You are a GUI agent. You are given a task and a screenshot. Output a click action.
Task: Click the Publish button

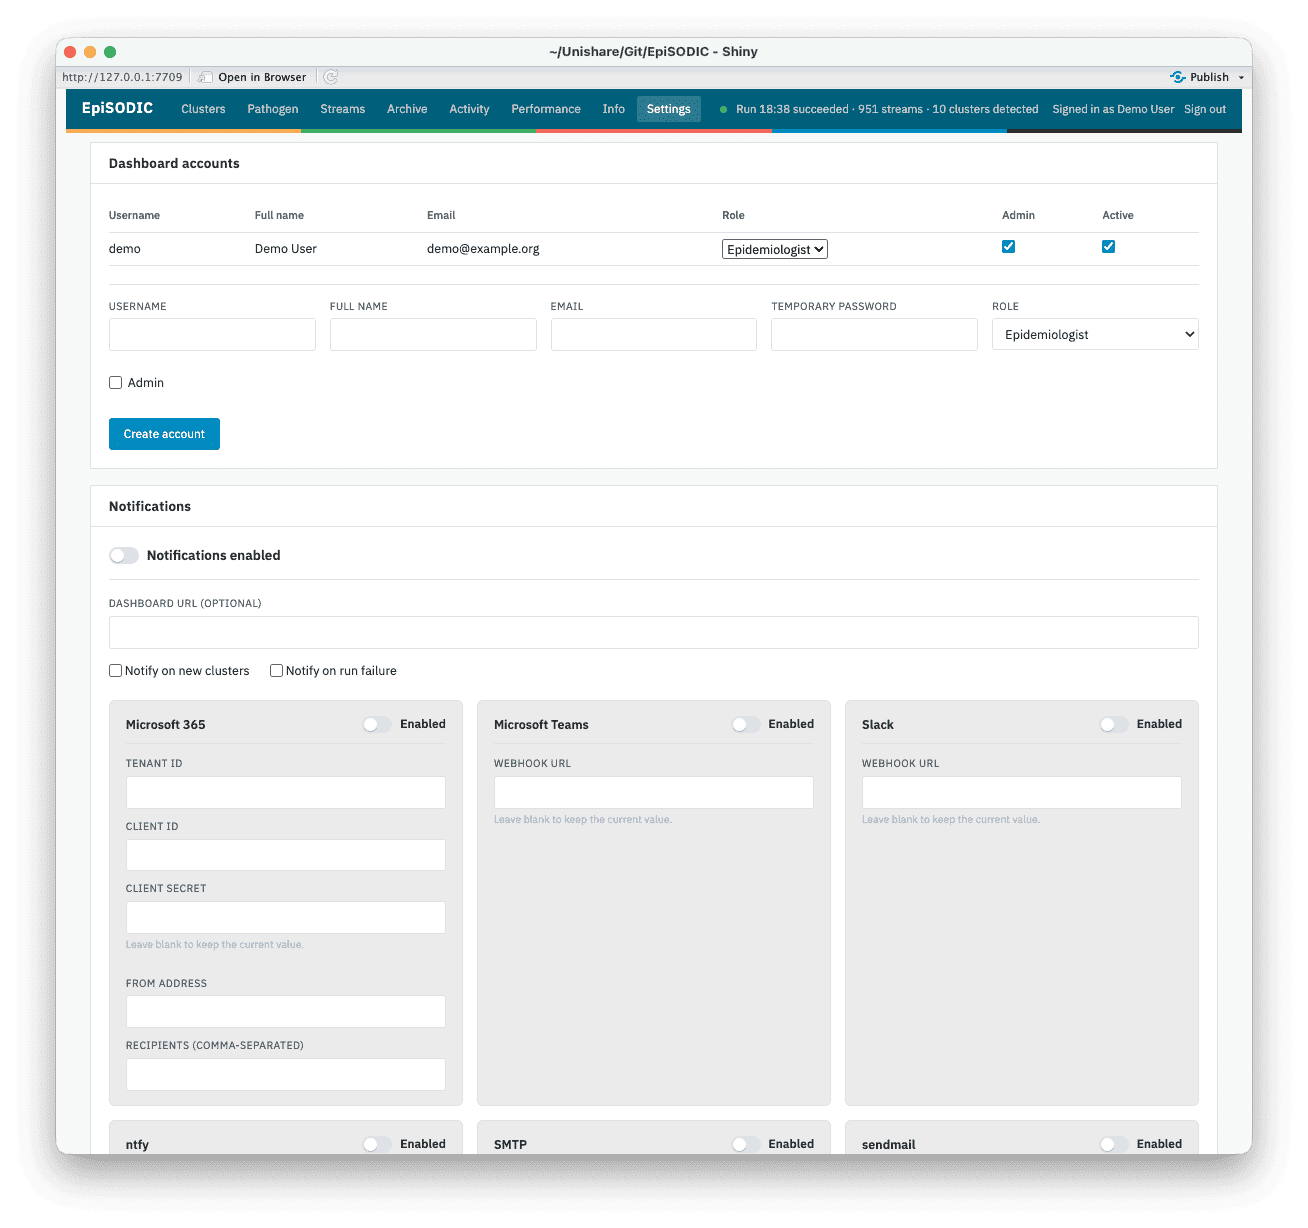1200,77
